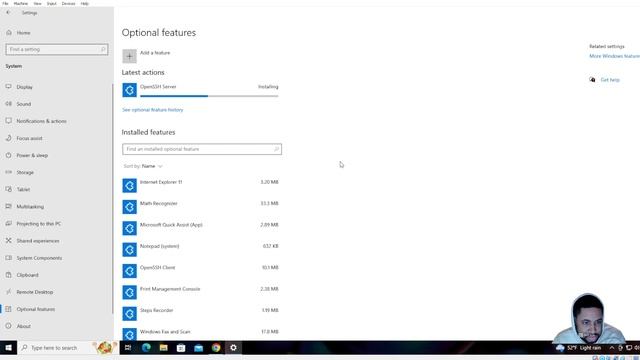Select Steps Recorder feature icon
Image resolution: width=640 pixels, height=360 pixels.
tap(129, 314)
